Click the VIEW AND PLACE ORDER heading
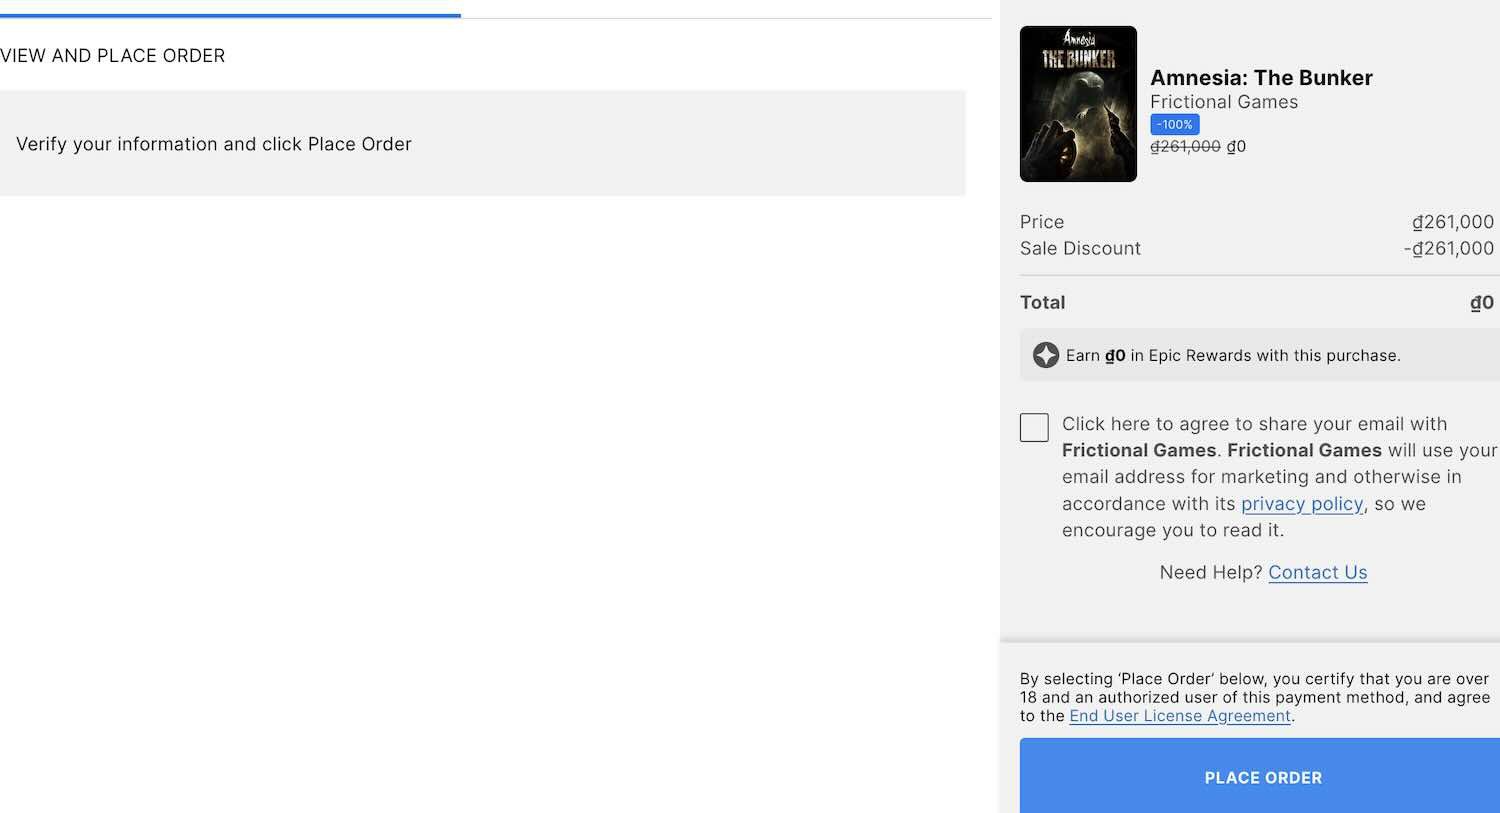The height and width of the screenshot is (813, 1500). click(x=113, y=56)
